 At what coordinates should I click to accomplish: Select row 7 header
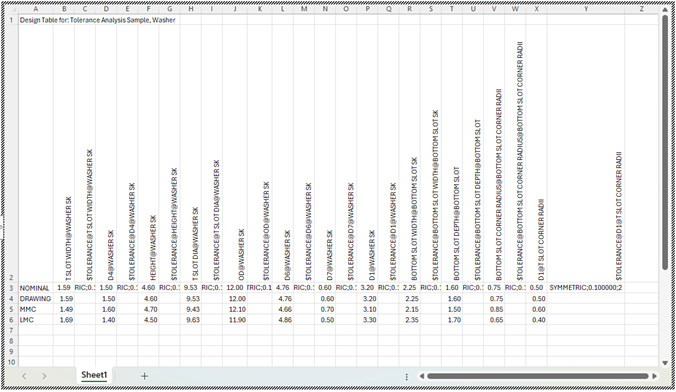12,330
